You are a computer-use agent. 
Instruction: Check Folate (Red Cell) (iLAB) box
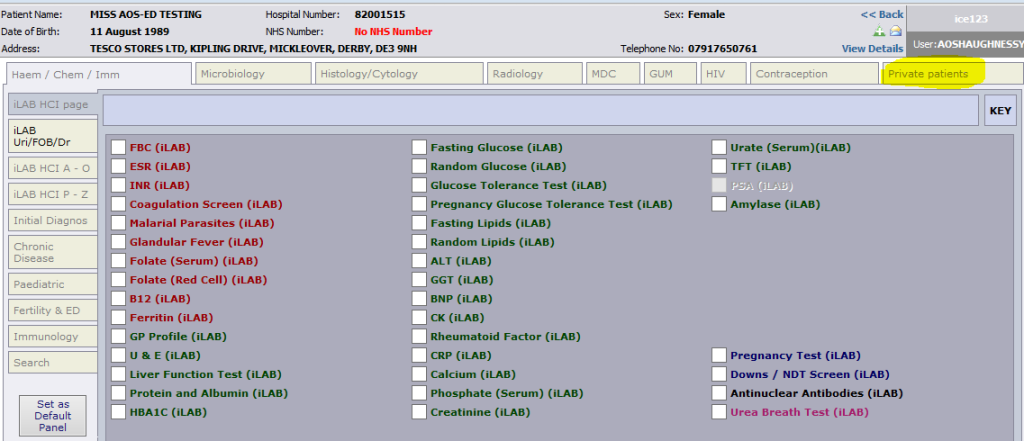[x=118, y=280]
